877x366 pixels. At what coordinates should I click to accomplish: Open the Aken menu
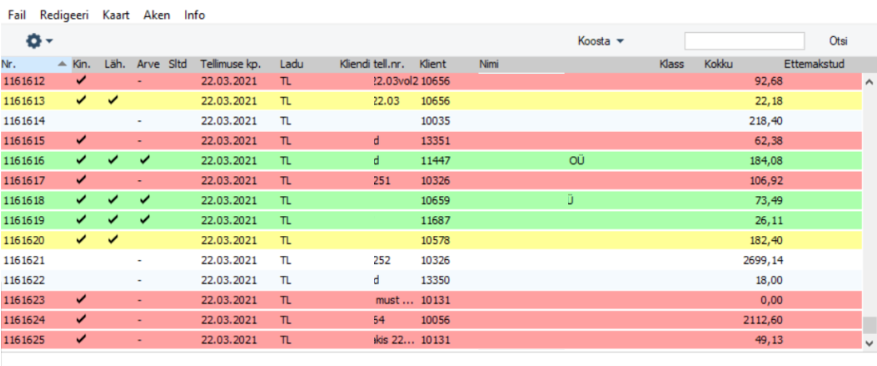[x=157, y=15]
